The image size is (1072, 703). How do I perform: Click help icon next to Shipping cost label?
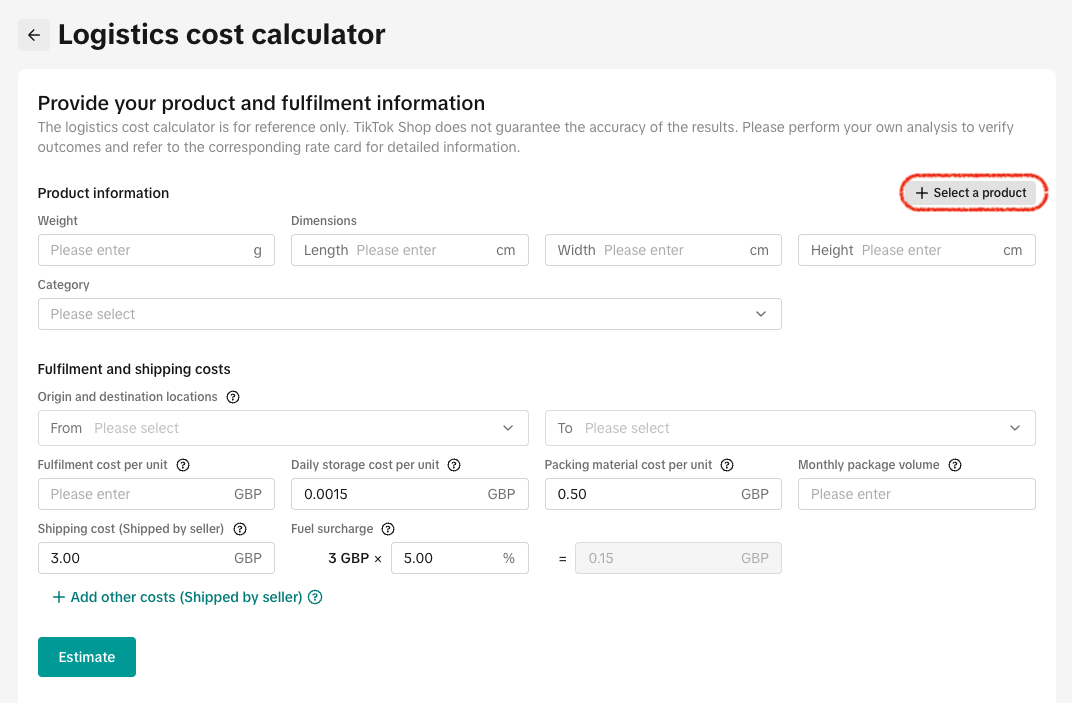(x=241, y=529)
